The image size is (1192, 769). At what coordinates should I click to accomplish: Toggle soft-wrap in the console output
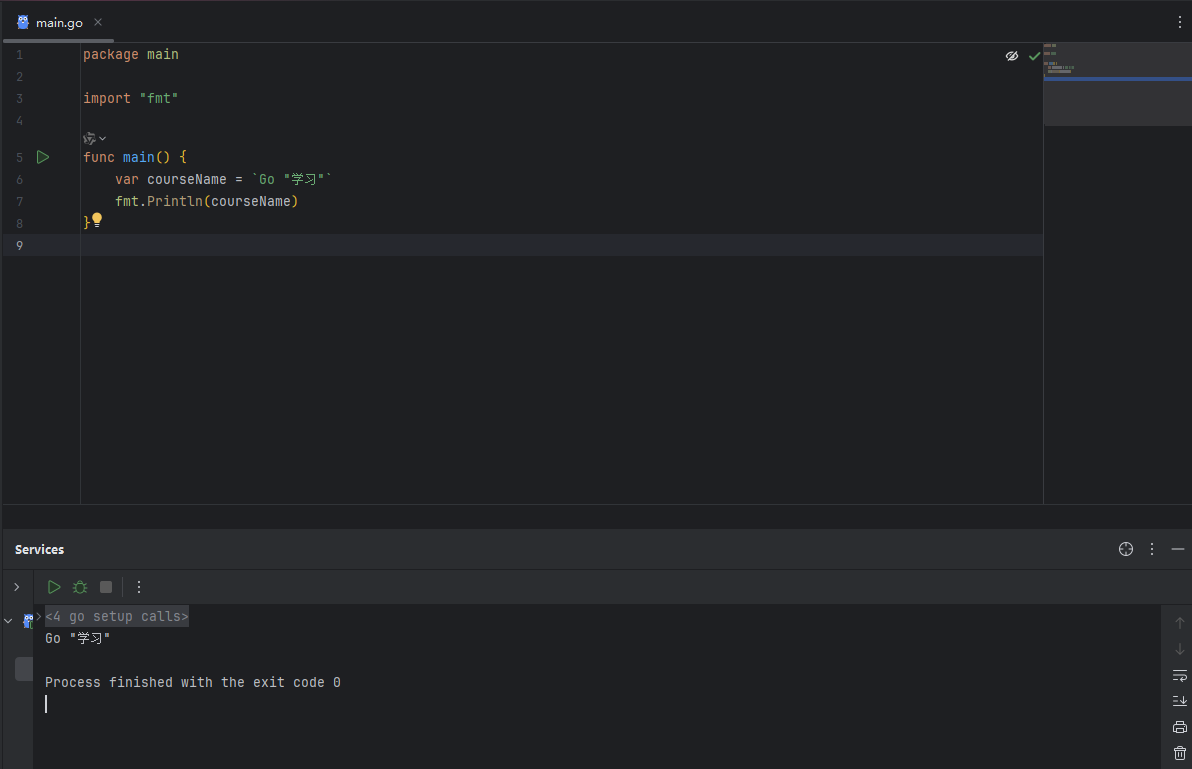pyautogui.click(x=1179, y=675)
